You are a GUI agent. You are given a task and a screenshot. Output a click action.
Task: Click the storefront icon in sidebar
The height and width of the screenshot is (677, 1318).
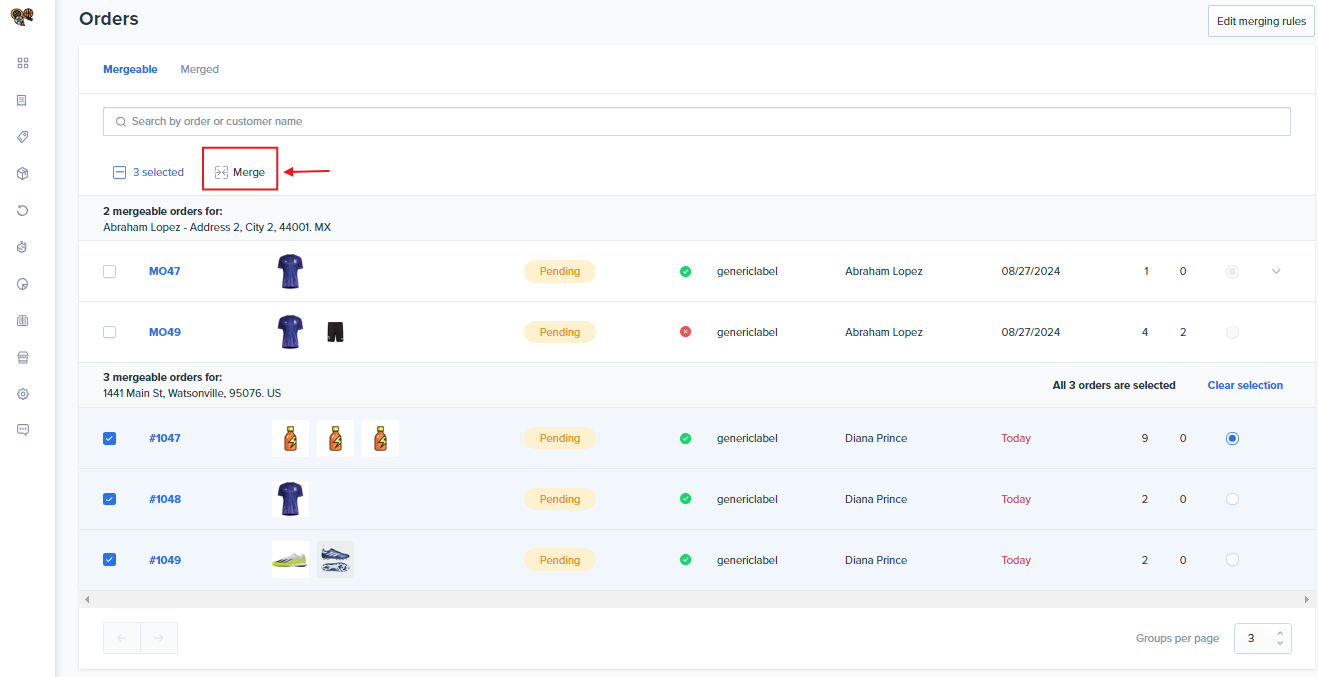[23, 357]
